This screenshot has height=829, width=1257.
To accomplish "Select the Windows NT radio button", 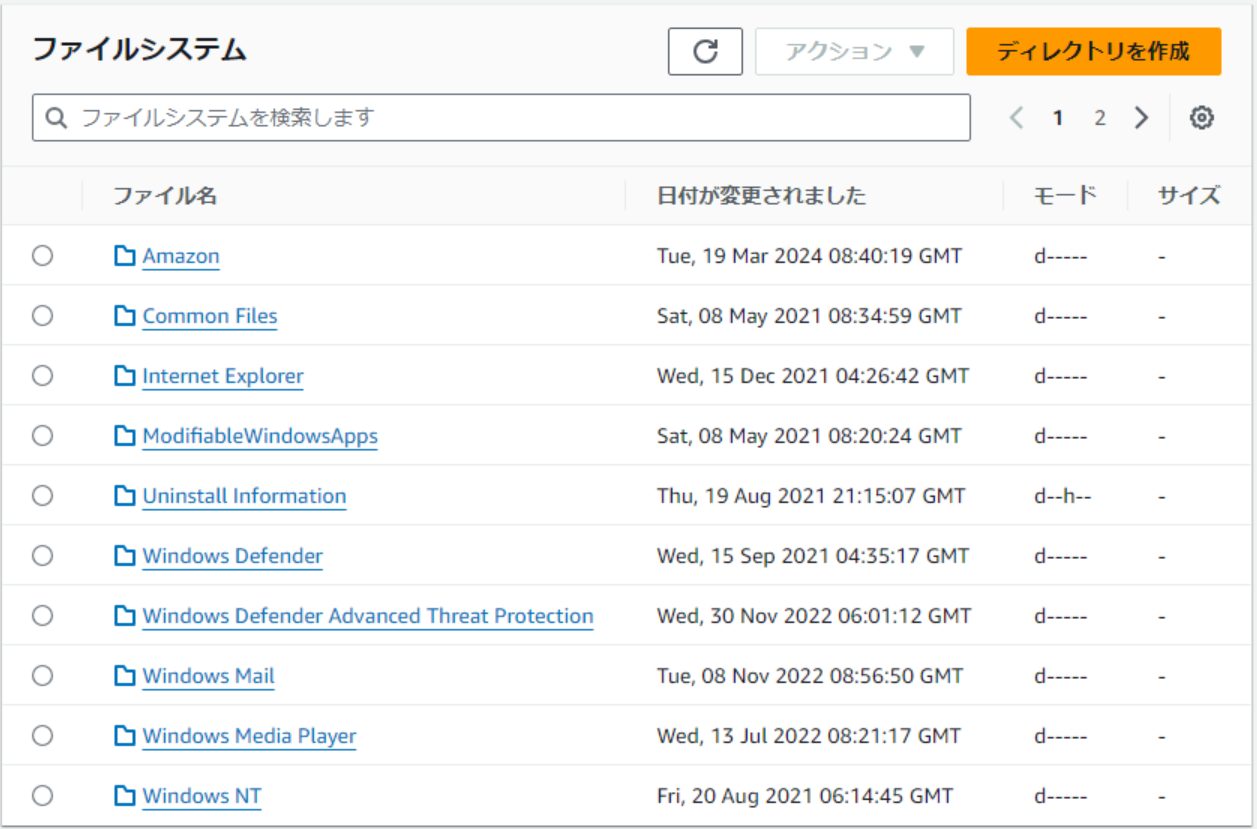I will click(42, 796).
